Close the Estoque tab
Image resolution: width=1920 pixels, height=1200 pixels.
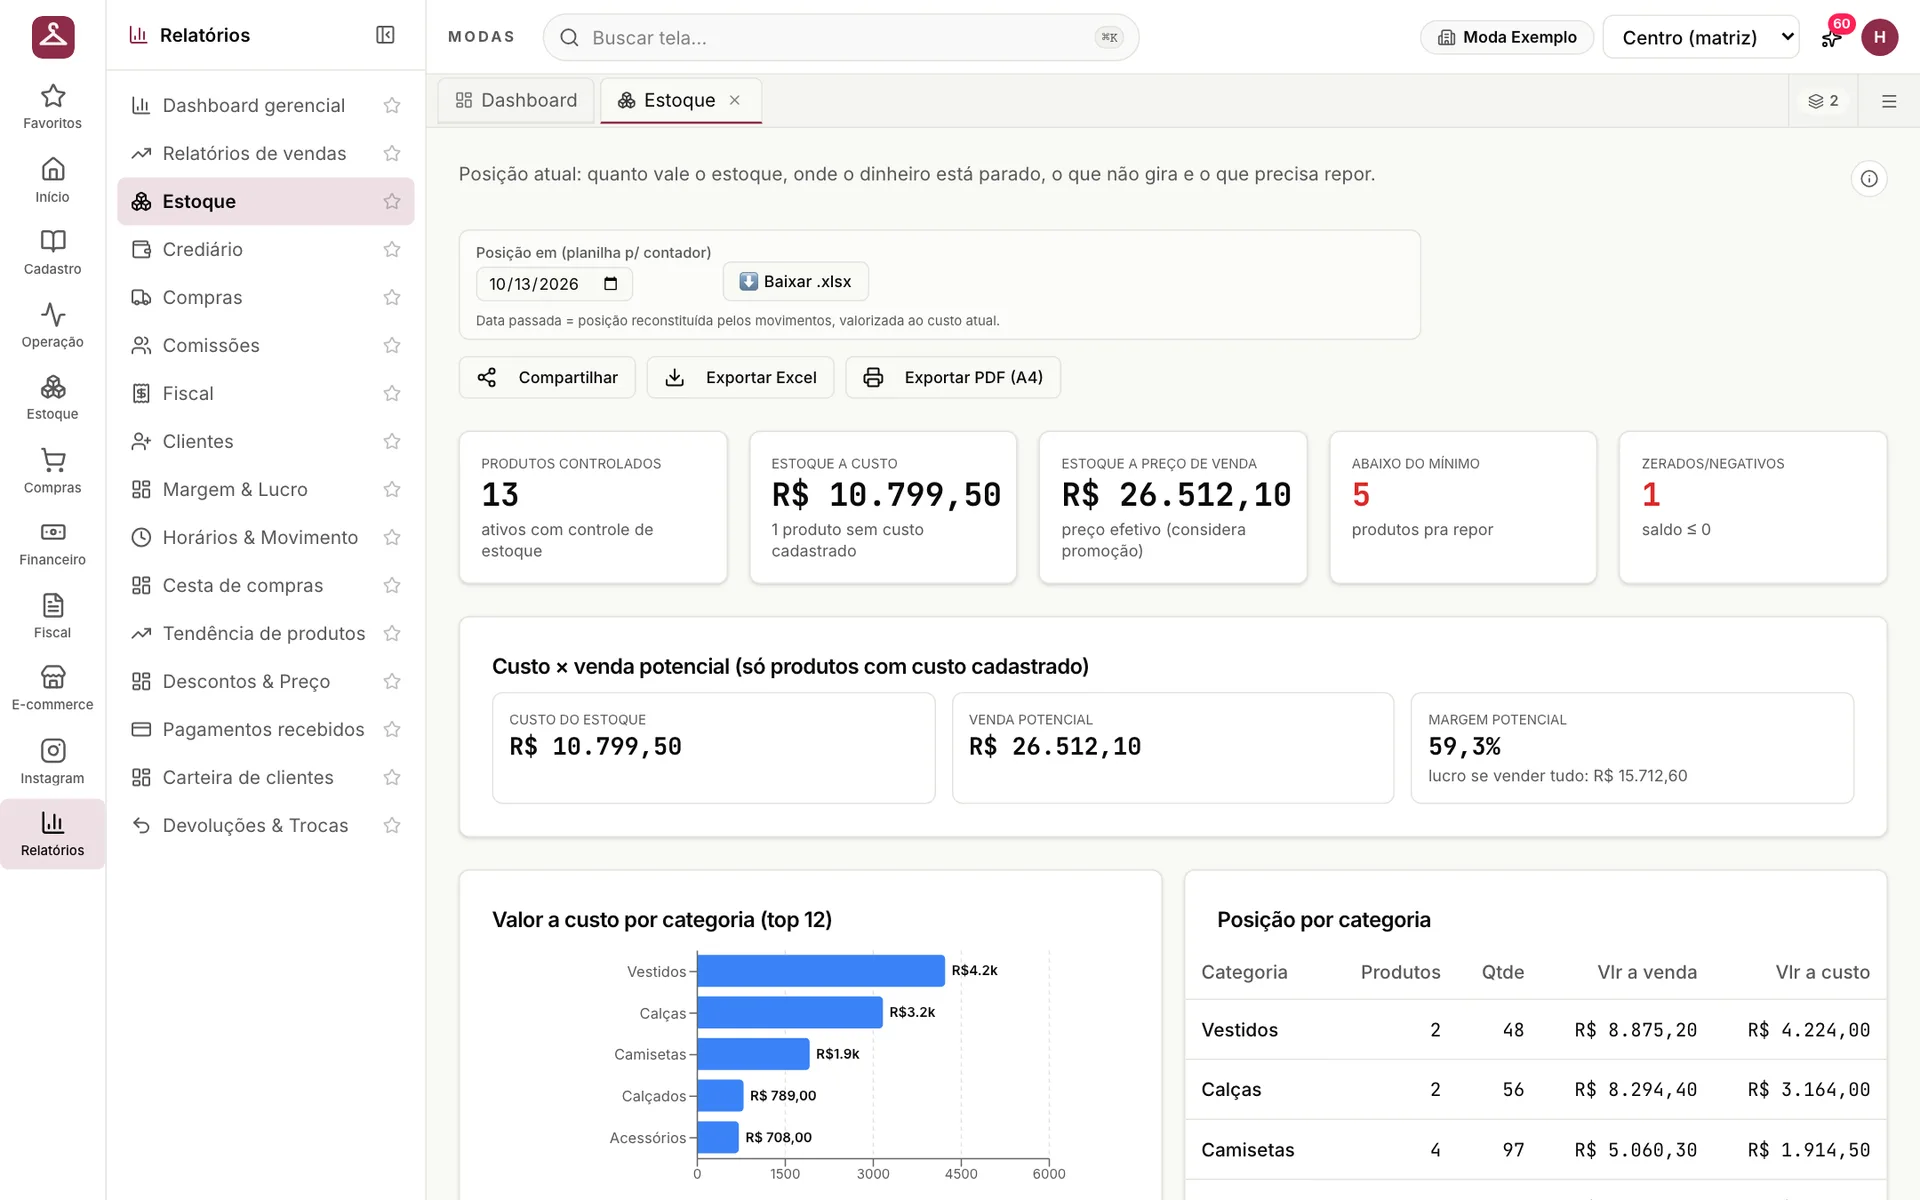[x=735, y=100]
